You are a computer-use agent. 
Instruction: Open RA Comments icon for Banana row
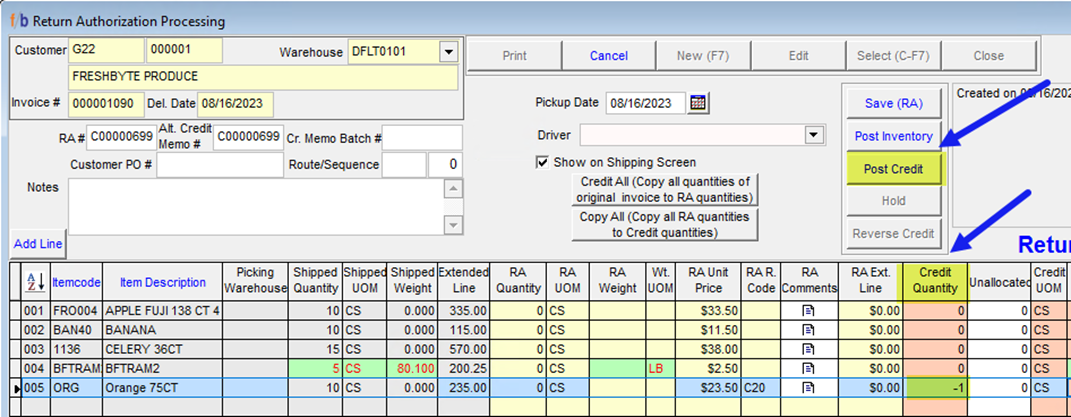coord(810,330)
